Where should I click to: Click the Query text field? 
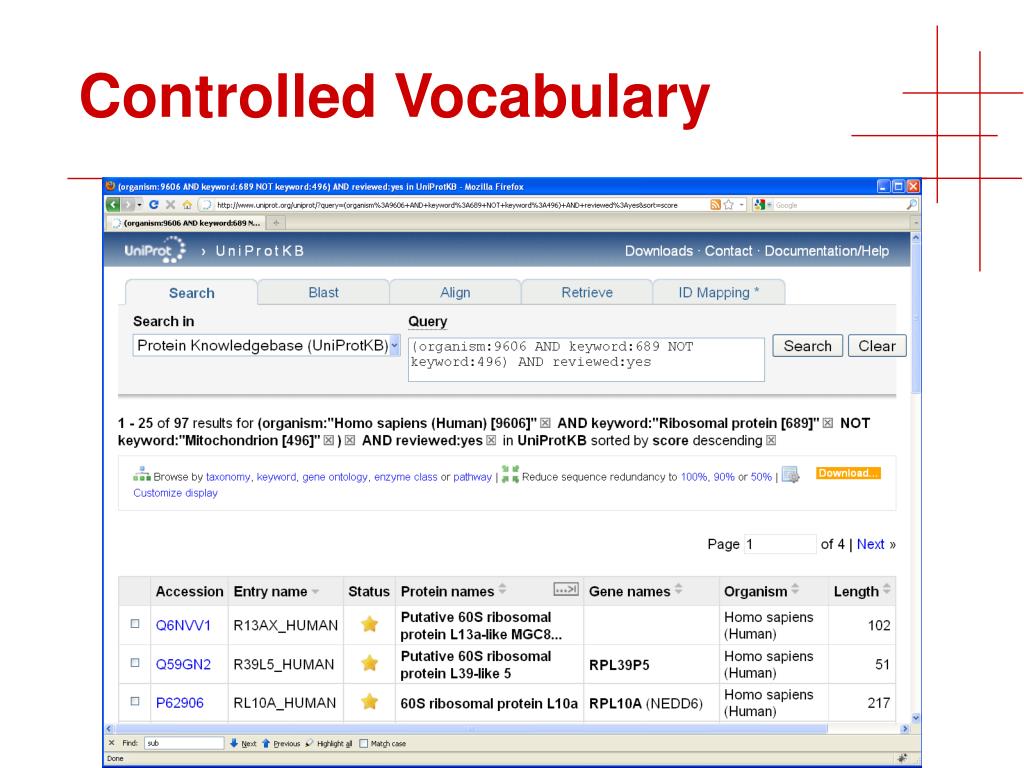[586, 359]
